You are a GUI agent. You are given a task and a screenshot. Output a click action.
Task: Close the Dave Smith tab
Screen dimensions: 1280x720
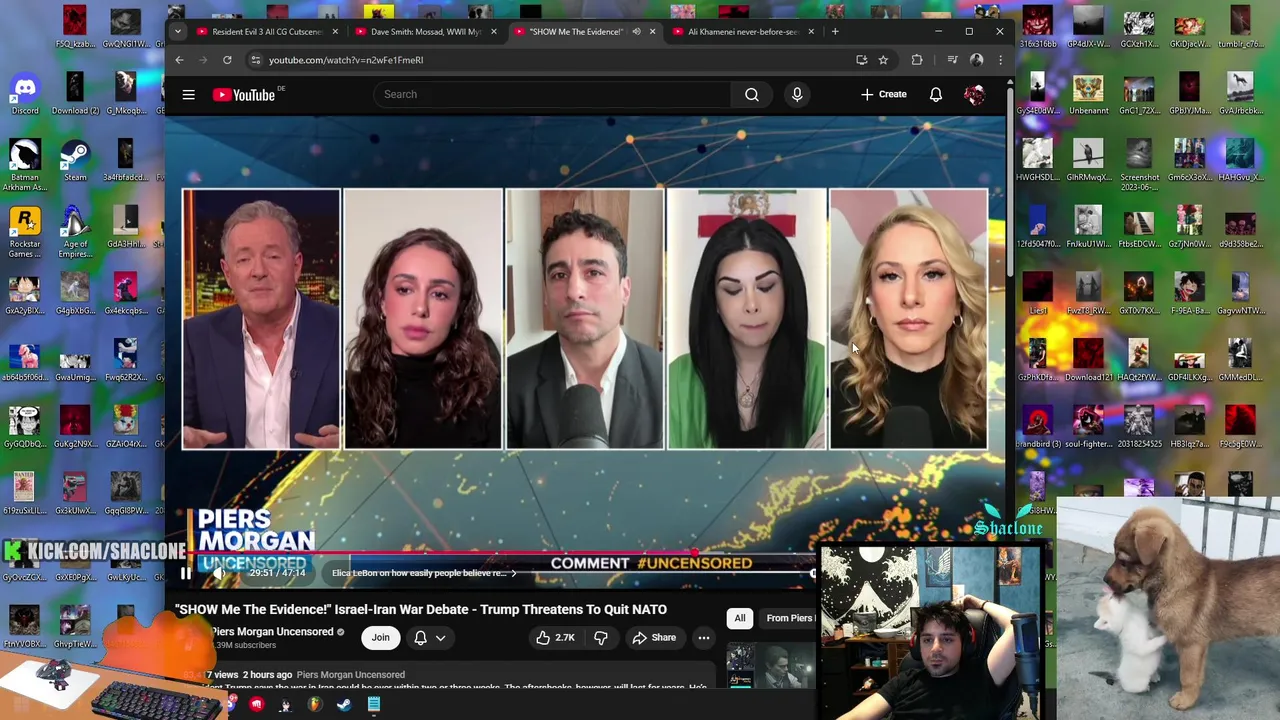[x=493, y=32]
